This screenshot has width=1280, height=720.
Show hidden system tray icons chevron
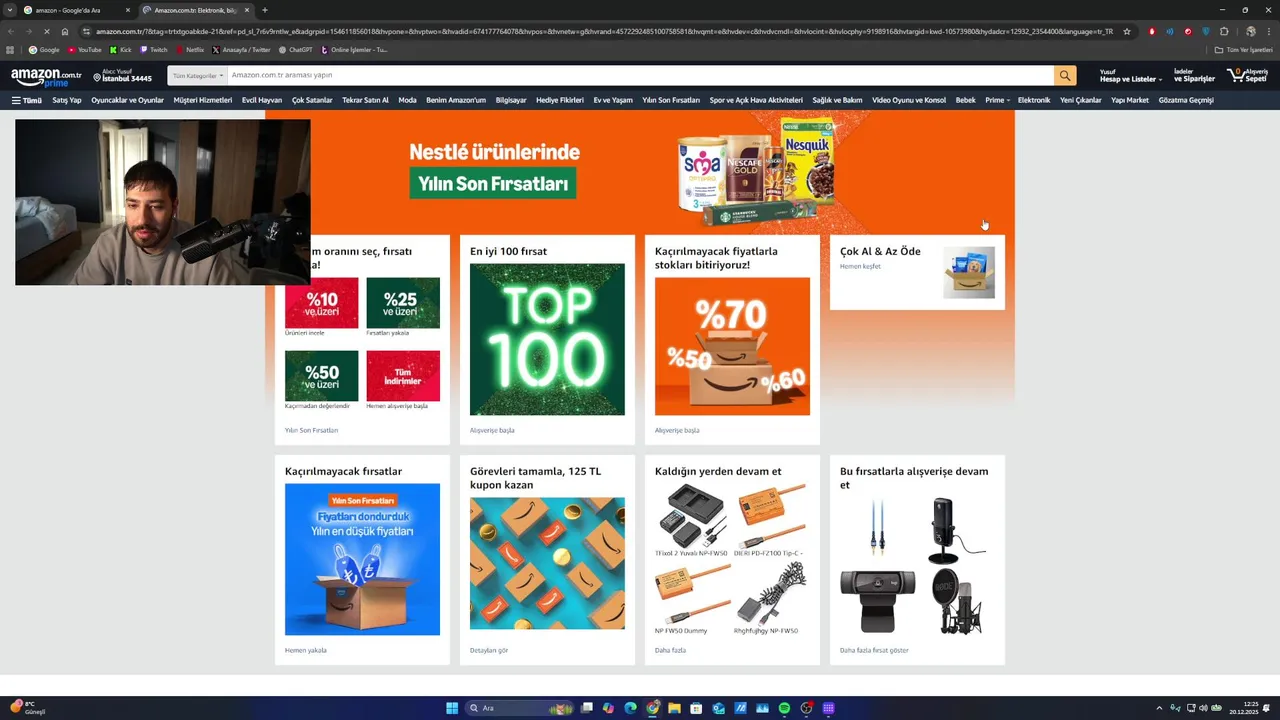click(x=1159, y=708)
